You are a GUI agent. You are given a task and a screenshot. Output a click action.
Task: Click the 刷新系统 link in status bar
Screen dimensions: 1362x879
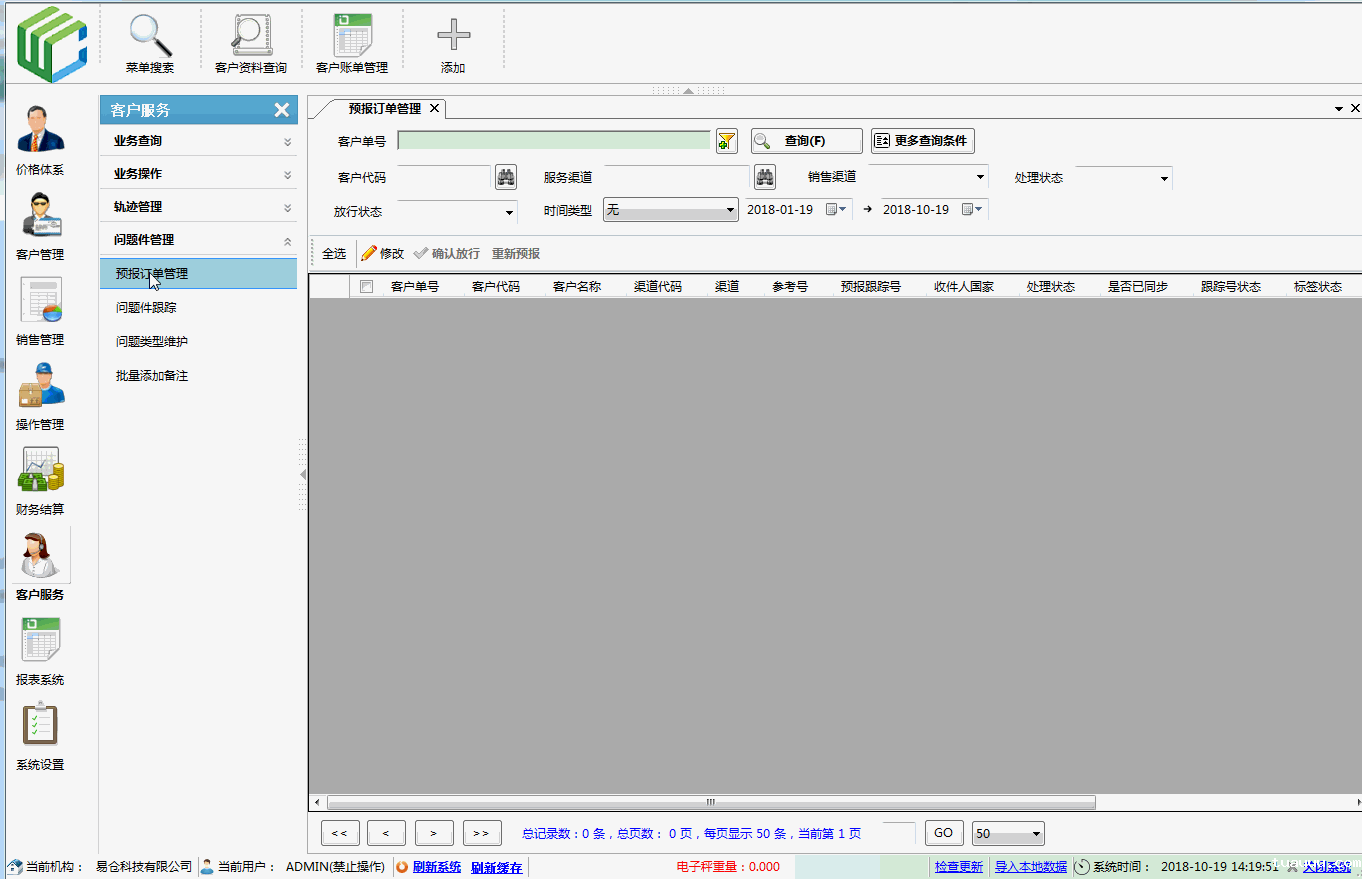click(x=437, y=867)
